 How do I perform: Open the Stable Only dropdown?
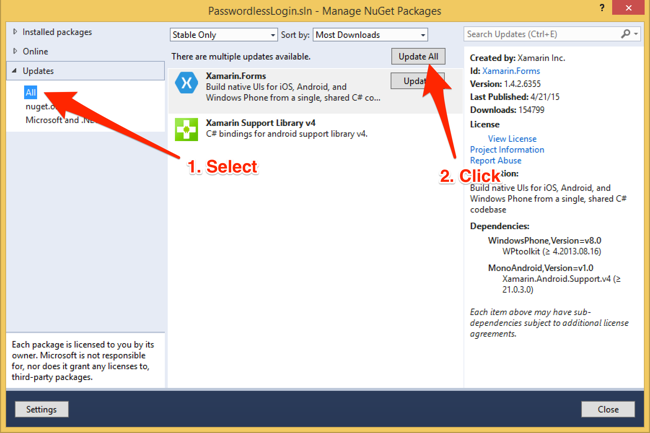tap(223, 35)
